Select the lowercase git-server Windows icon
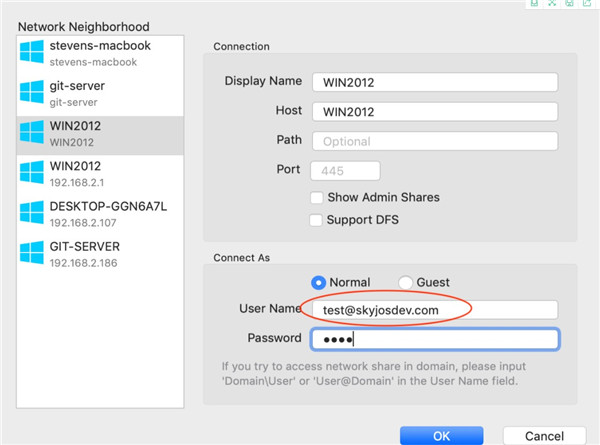Screen dimensions: 600x445 (33, 93)
